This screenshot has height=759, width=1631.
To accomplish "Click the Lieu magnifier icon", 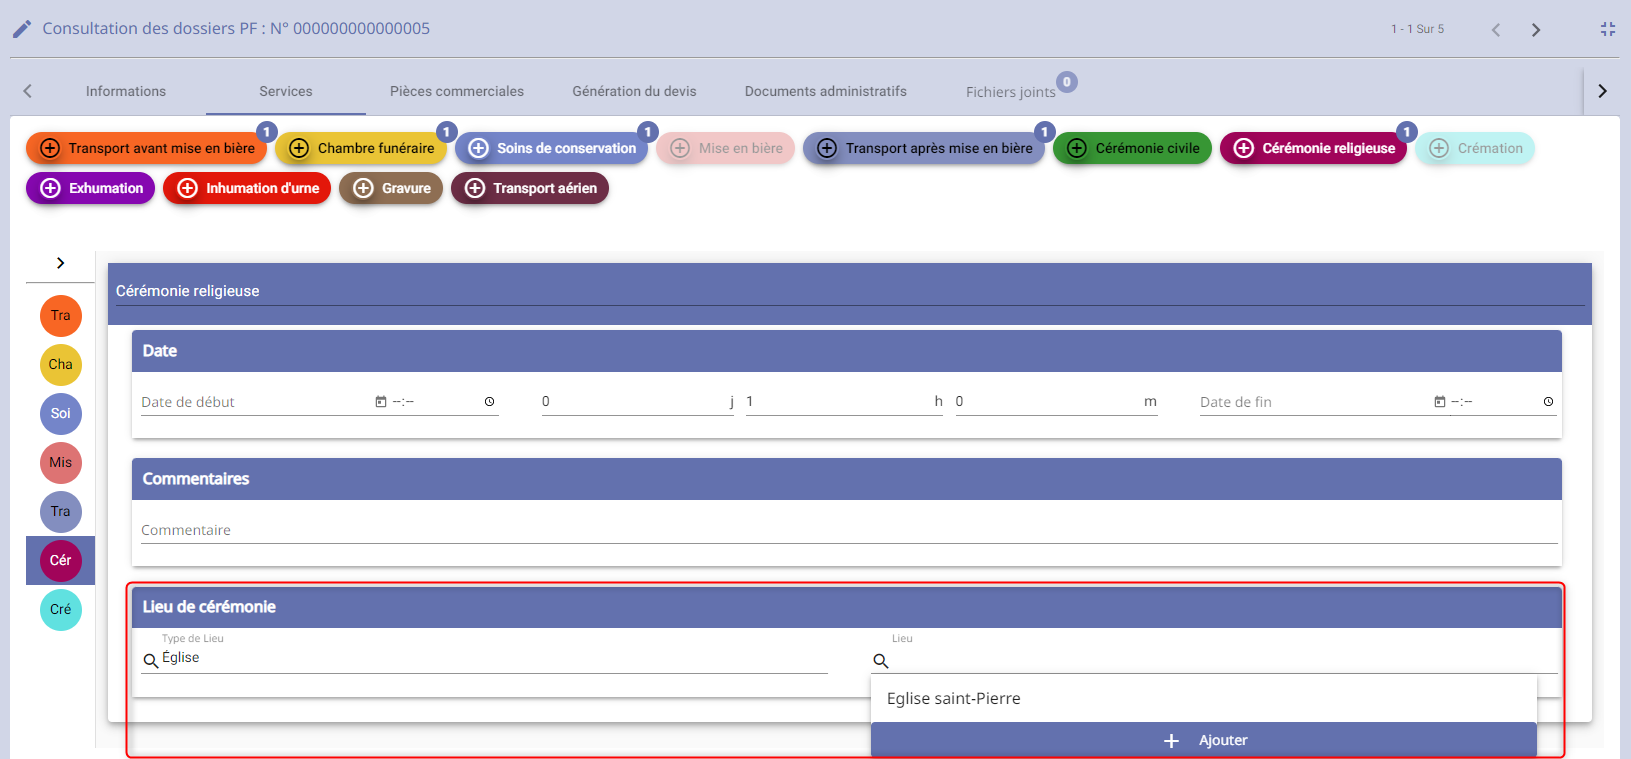I will click(881, 661).
